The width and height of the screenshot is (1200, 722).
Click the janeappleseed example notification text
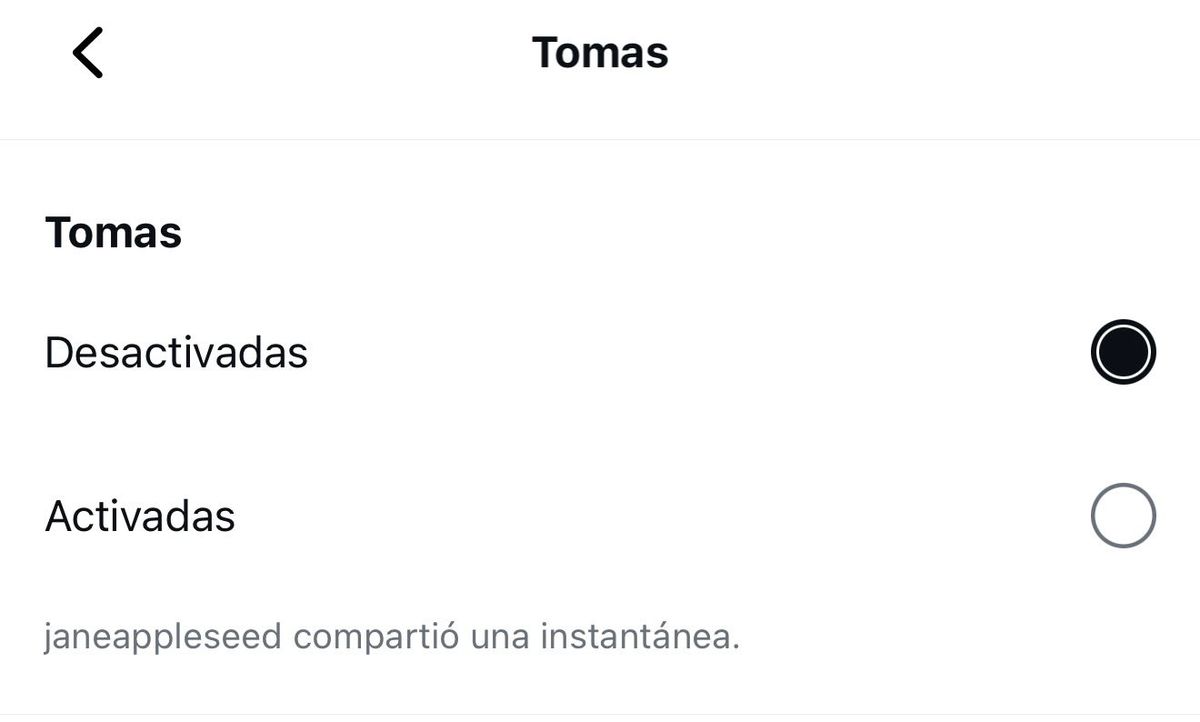[391, 637]
